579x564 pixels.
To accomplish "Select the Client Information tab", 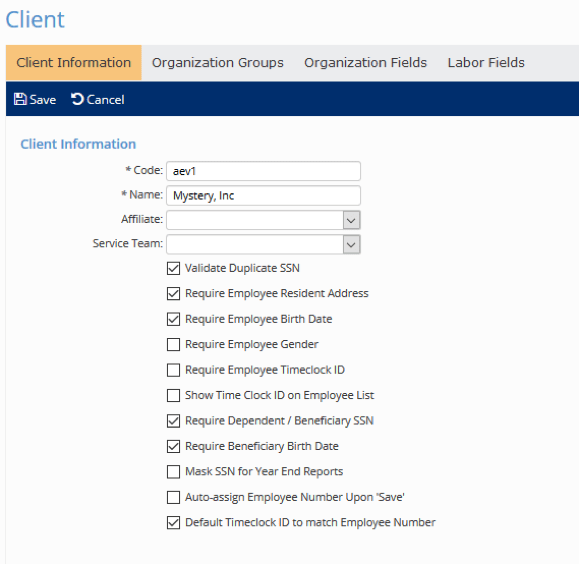I will [74, 63].
